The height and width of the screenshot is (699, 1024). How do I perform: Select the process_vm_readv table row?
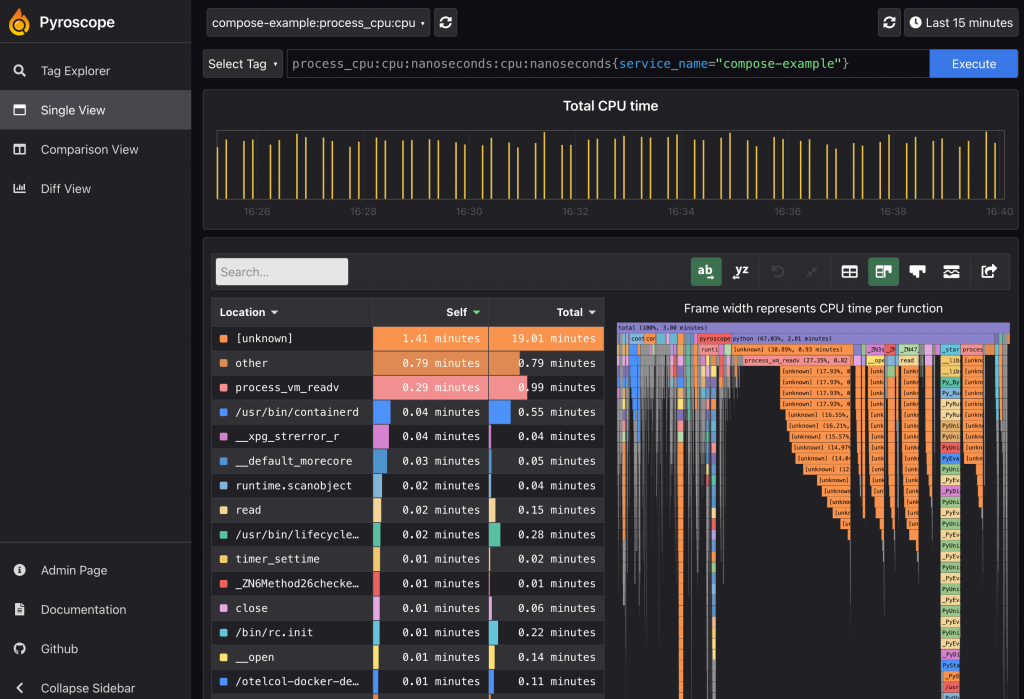coord(408,387)
